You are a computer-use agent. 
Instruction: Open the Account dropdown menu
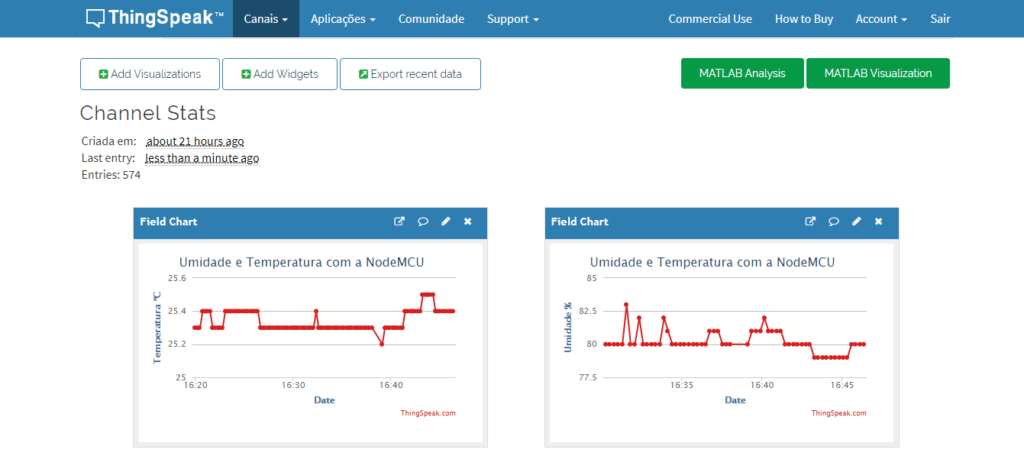click(881, 19)
